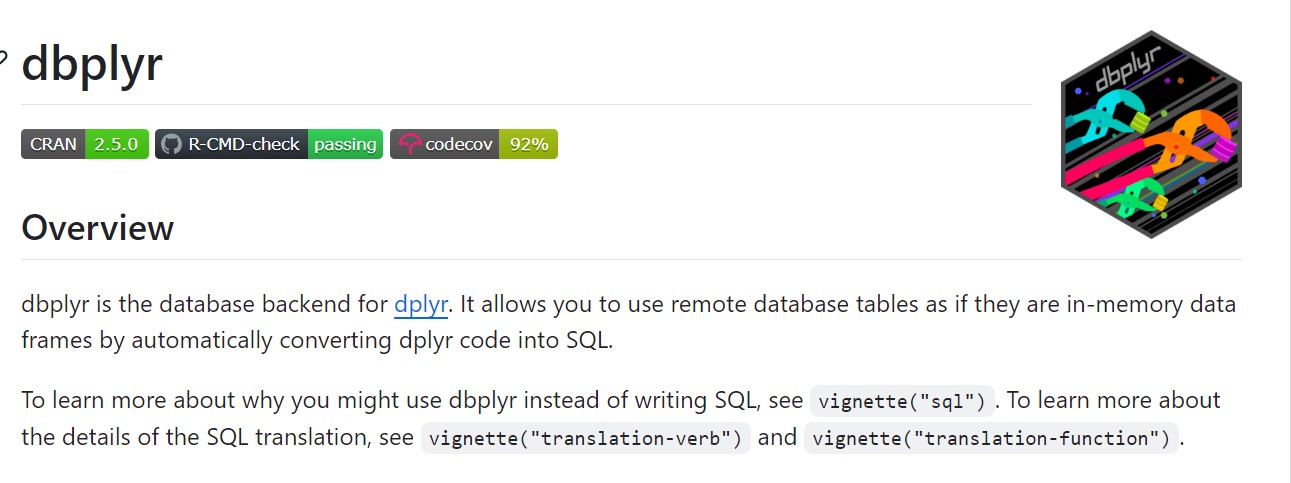Click the green passing status segment
This screenshot has height=483, width=1291.
coord(345,144)
